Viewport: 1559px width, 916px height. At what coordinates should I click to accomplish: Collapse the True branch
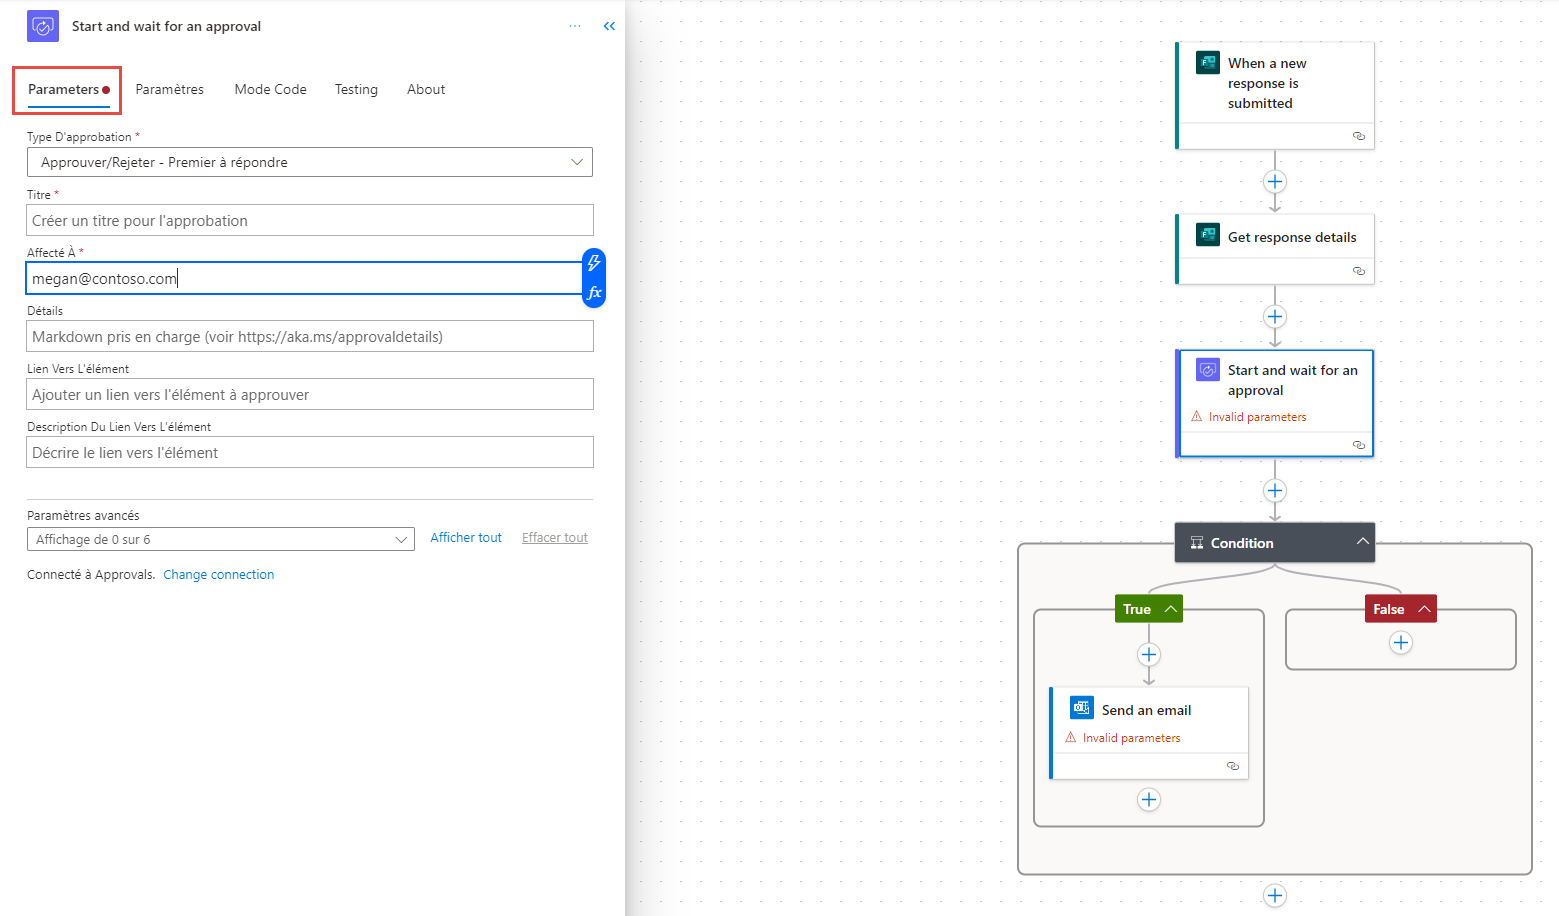click(1170, 609)
